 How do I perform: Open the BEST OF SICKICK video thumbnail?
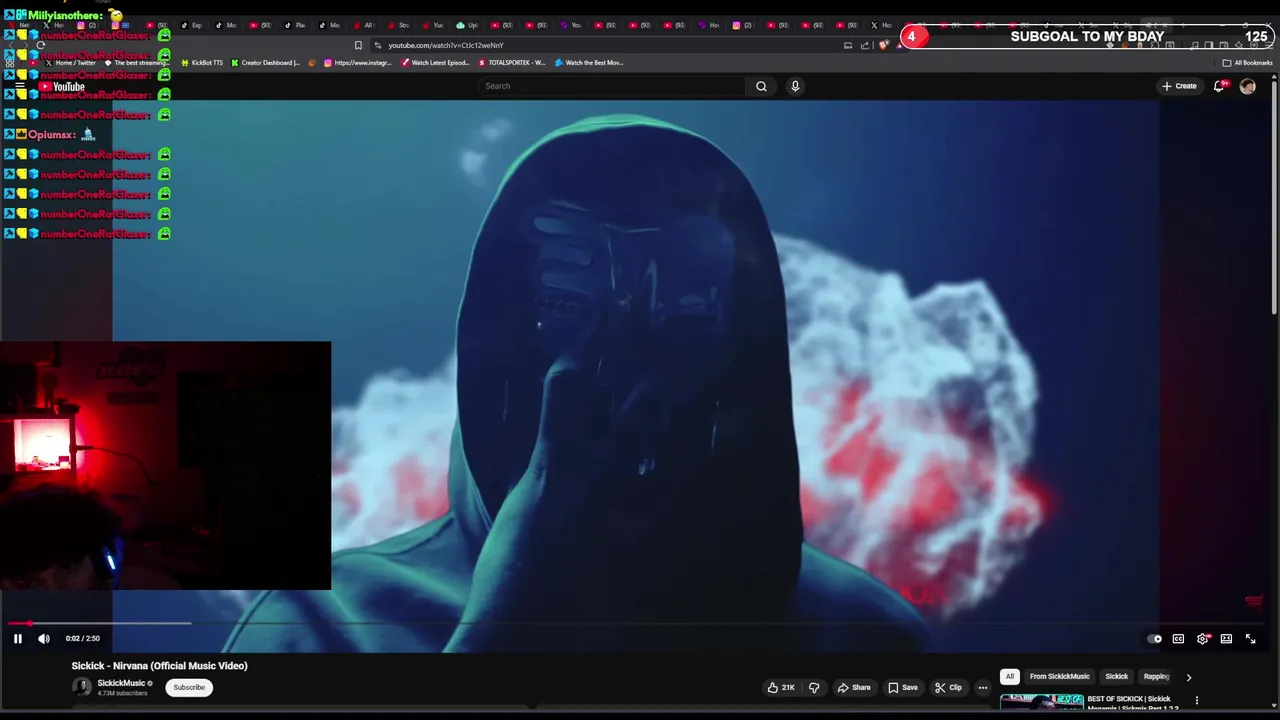(1041, 701)
